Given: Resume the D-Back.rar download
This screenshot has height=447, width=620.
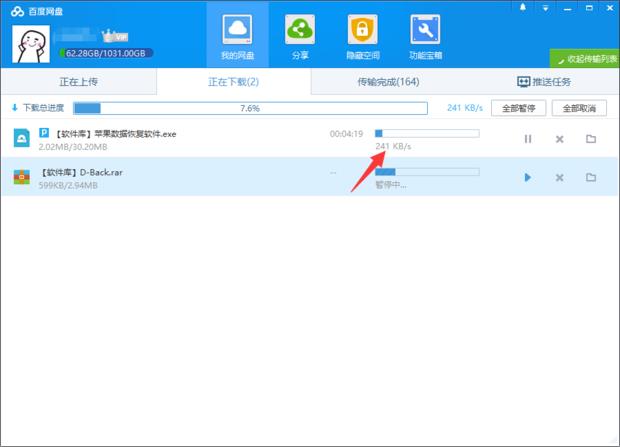Looking at the screenshot, I should click(528, 178).
